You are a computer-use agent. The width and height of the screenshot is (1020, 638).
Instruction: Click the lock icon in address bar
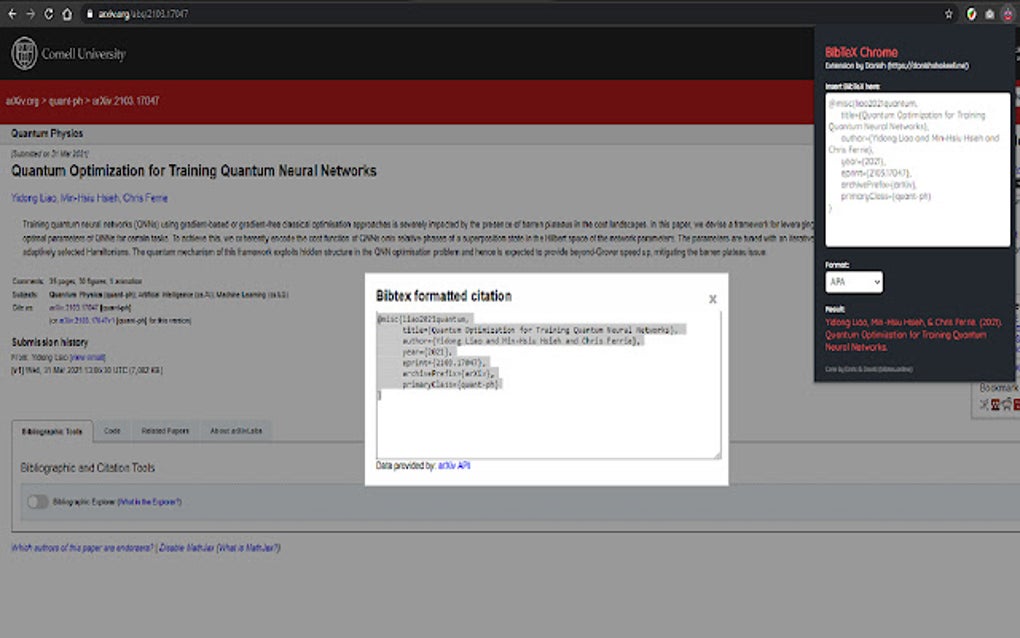[x=92, y=14]
